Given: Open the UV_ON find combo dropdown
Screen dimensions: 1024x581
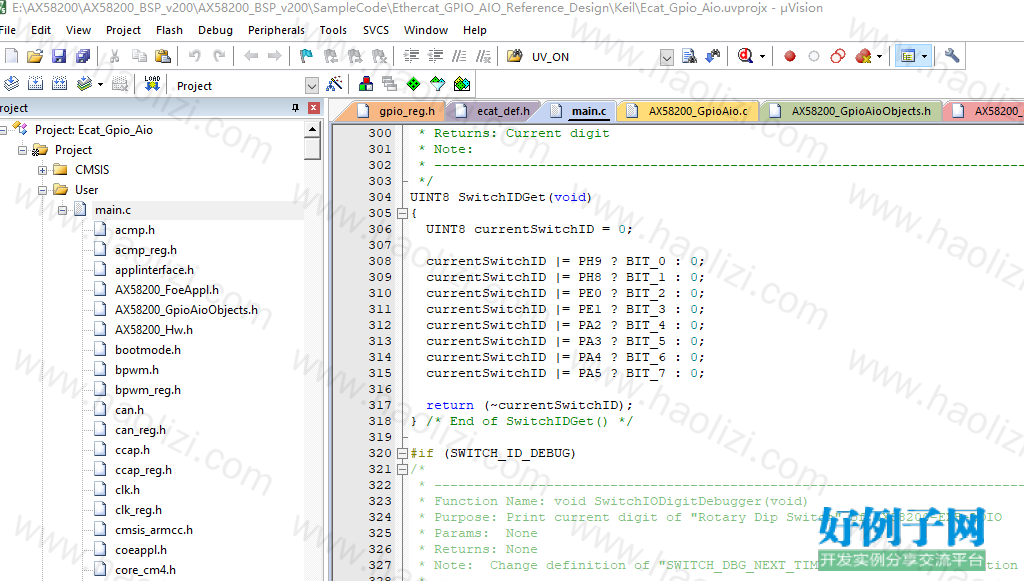Looking at the screenshot, I should point(666,57).
